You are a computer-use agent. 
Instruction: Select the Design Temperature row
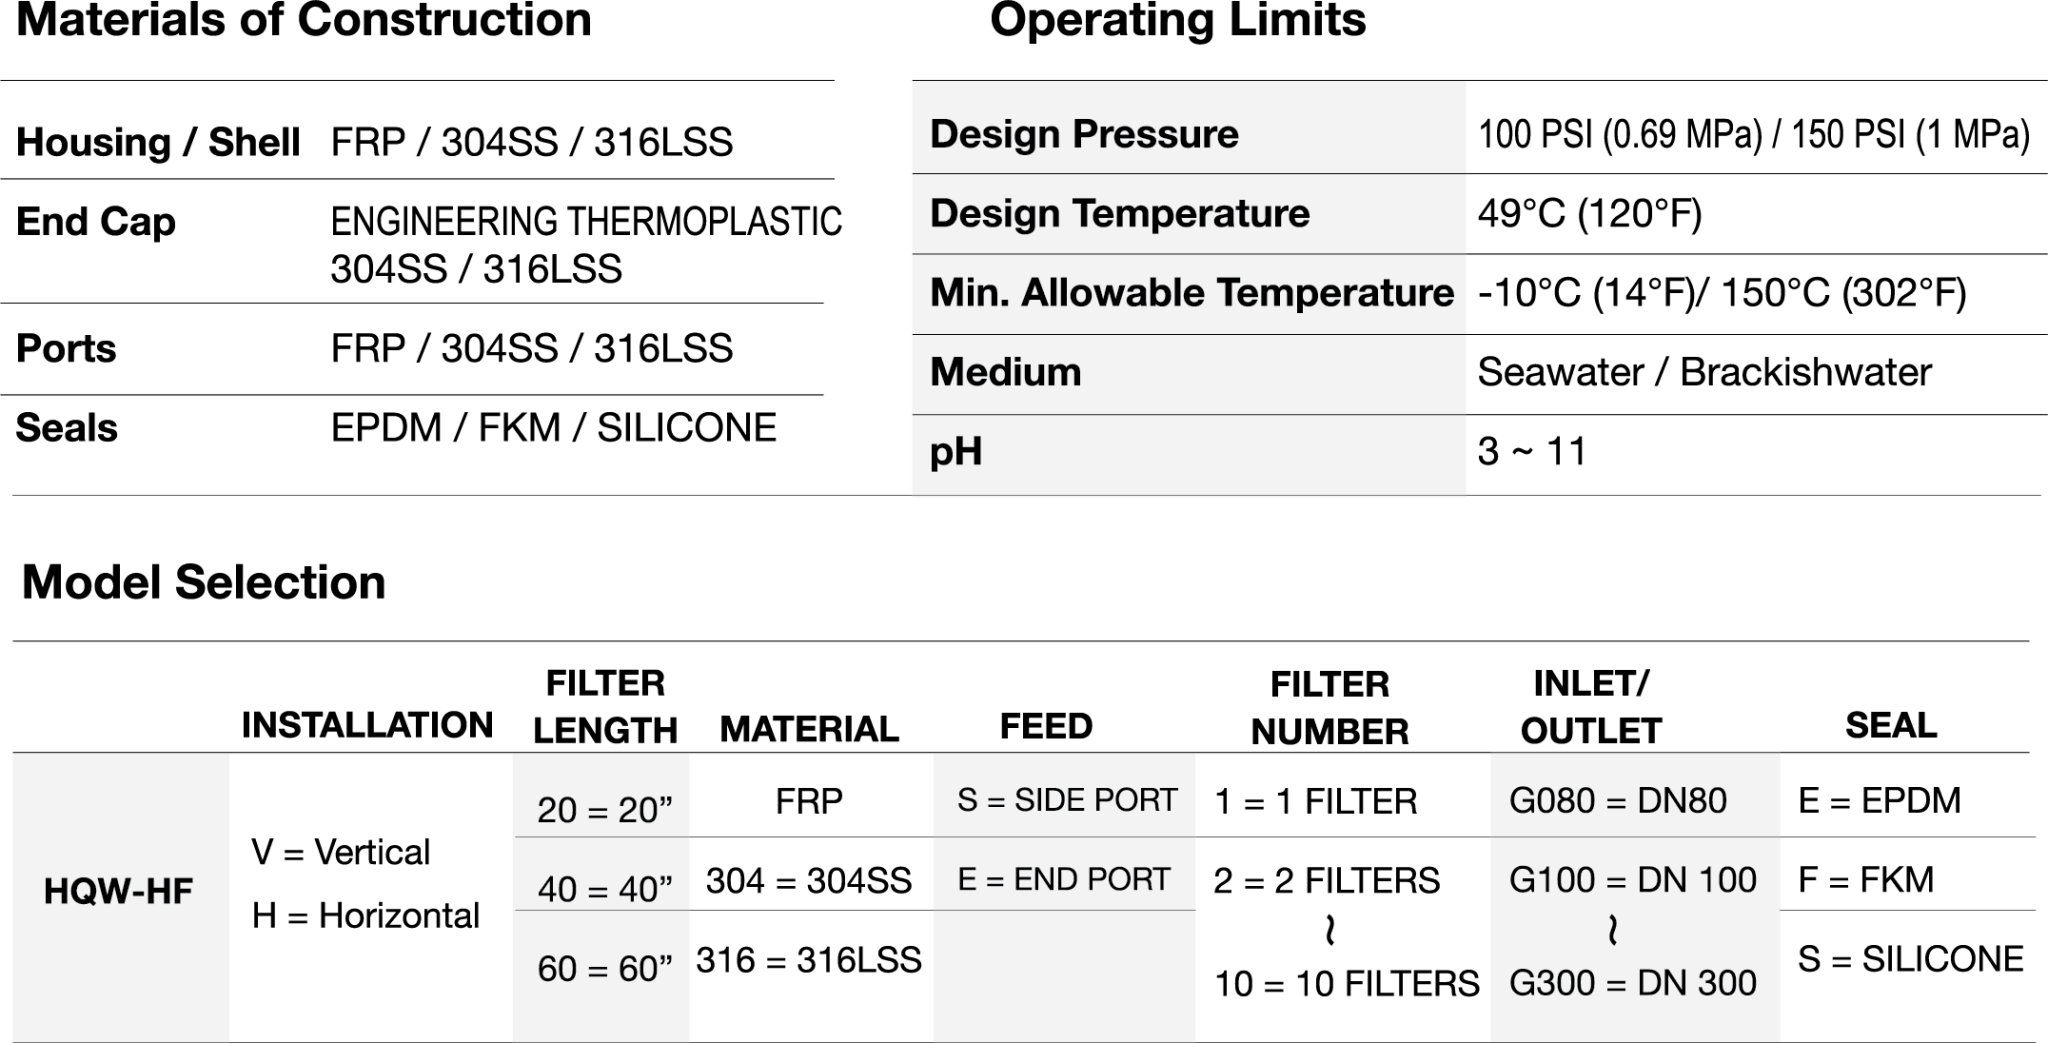[1188, 214]
